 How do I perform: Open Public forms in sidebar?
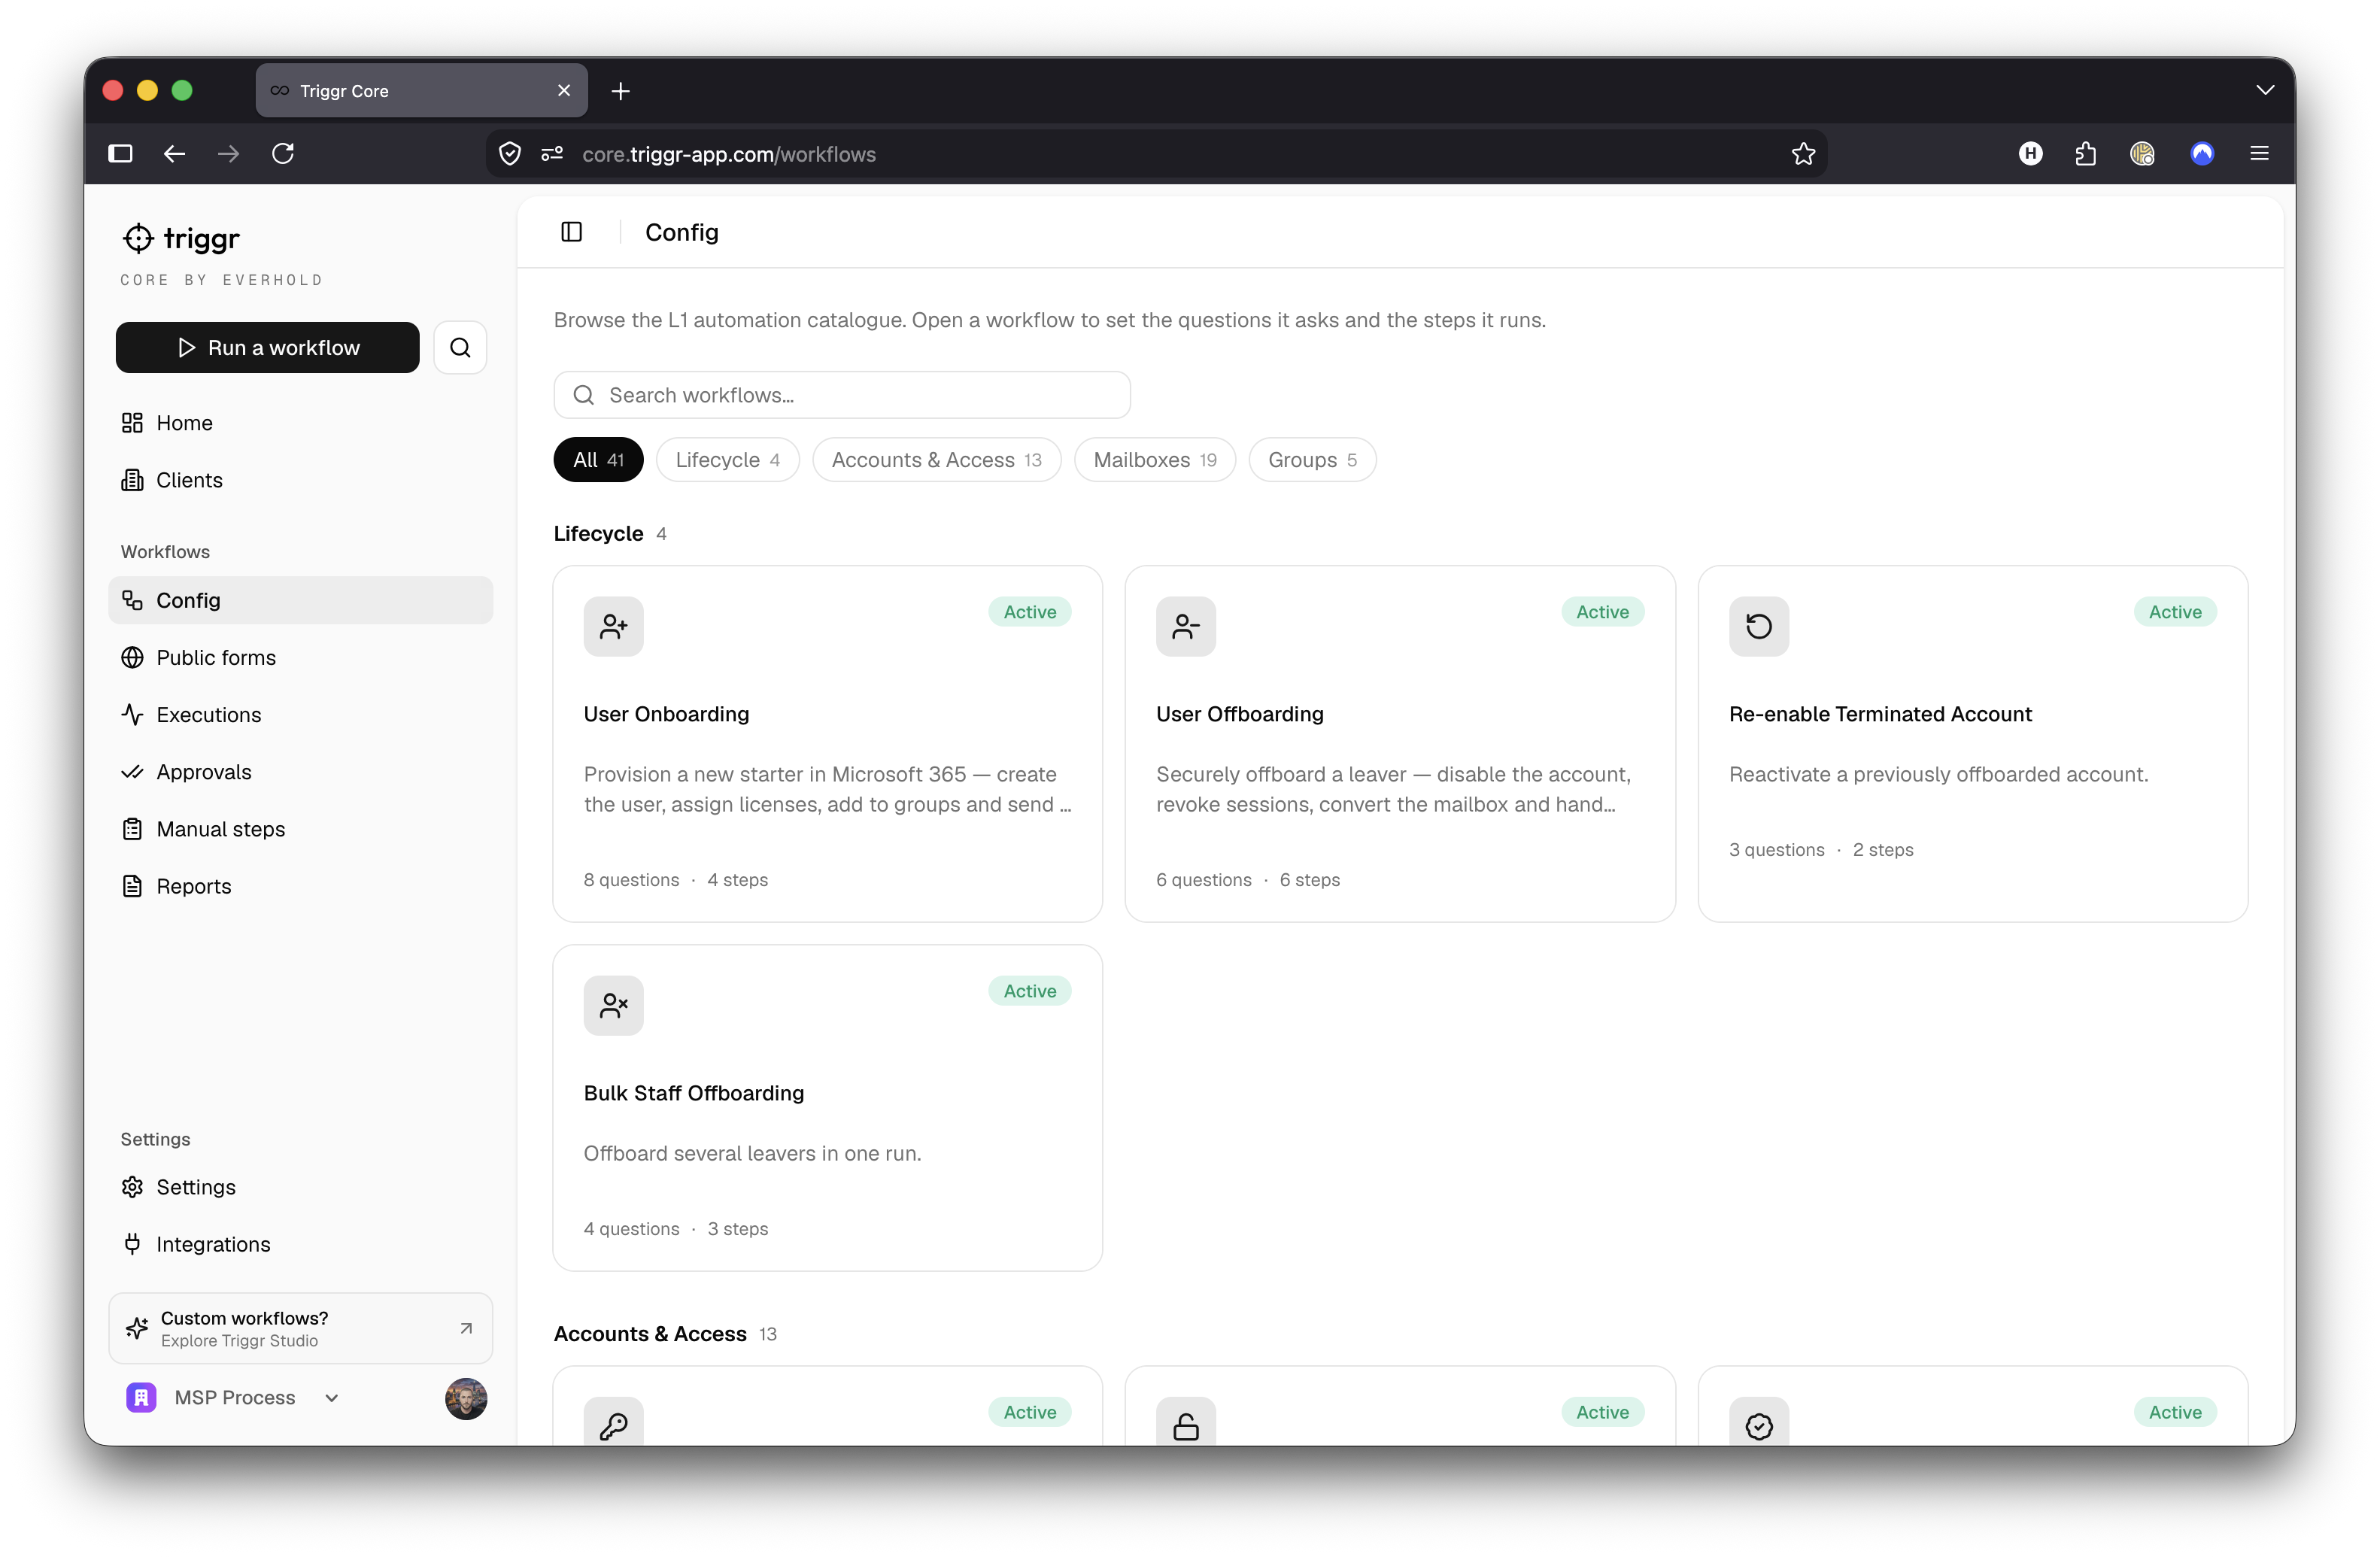coord(300,657)
